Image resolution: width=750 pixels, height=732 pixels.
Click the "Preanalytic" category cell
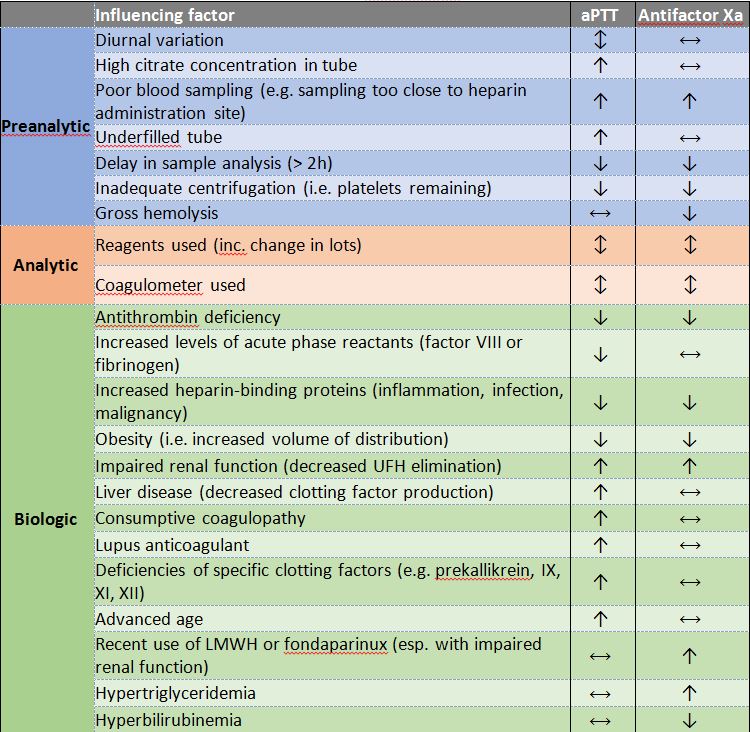tap(46, 127)
